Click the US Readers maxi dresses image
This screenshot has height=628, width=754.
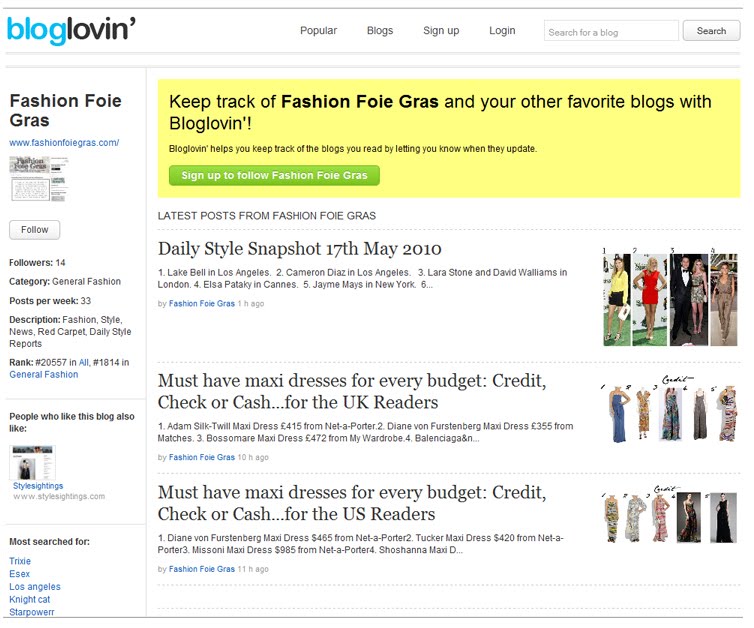(669, 515)
